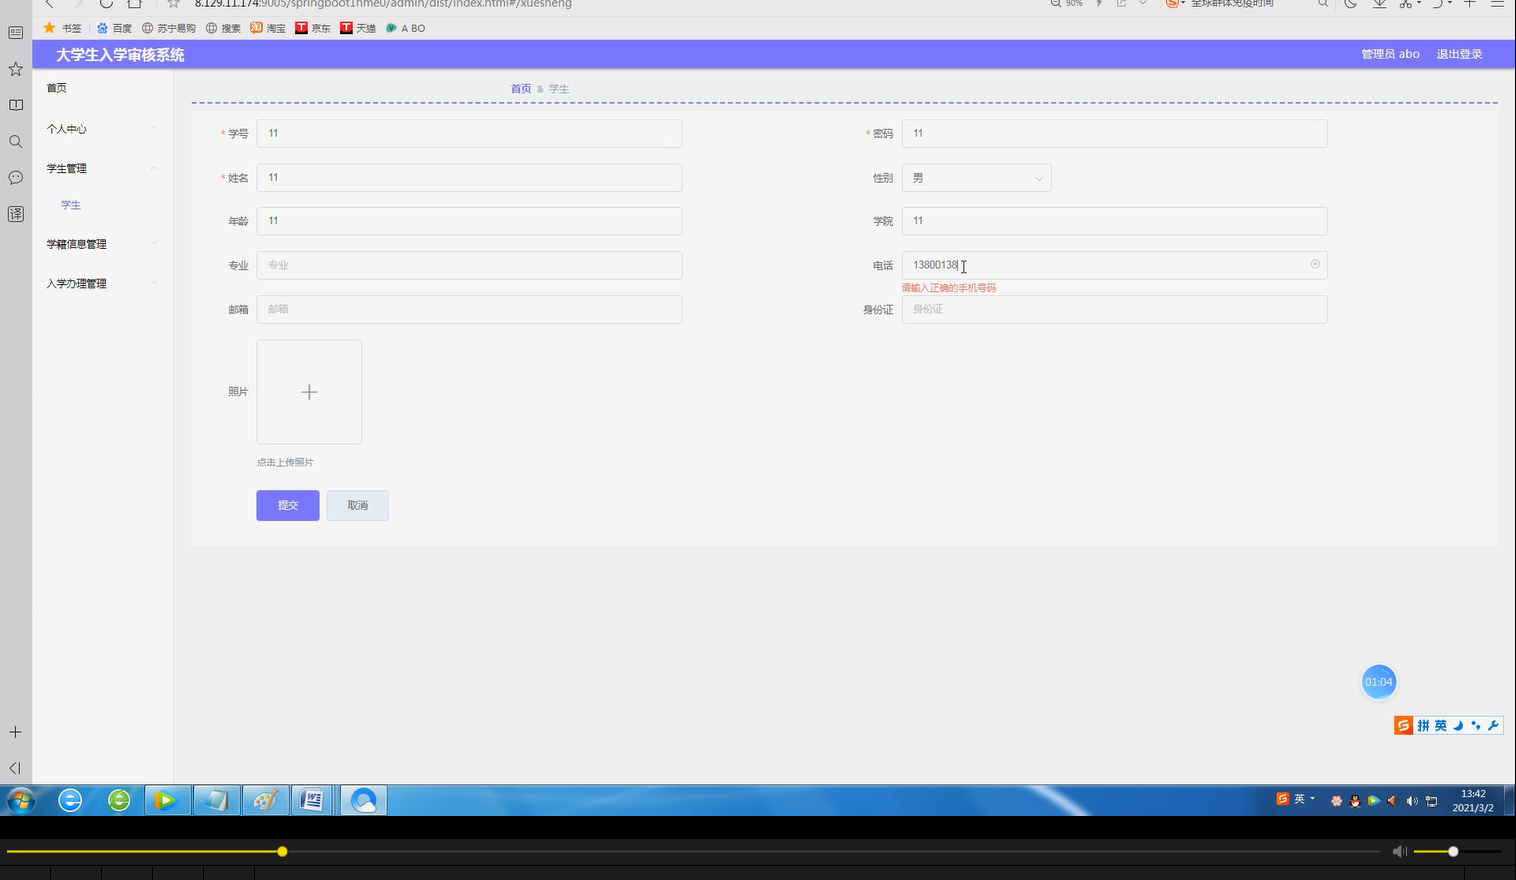Mute the video player speaker icon

[x=1400, y=851]
